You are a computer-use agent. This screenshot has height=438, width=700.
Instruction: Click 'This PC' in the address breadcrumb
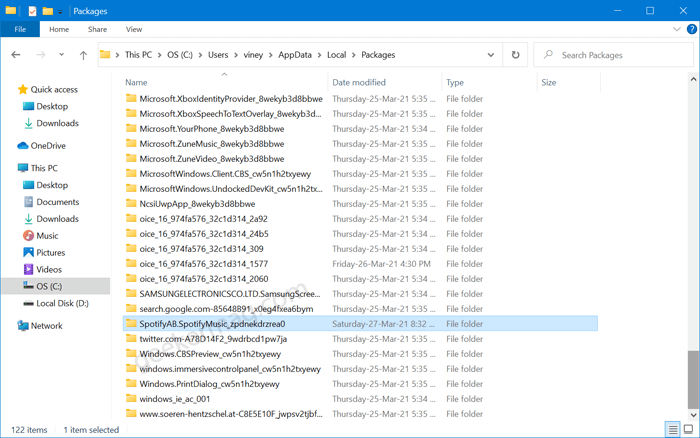(x=138, y=55)
